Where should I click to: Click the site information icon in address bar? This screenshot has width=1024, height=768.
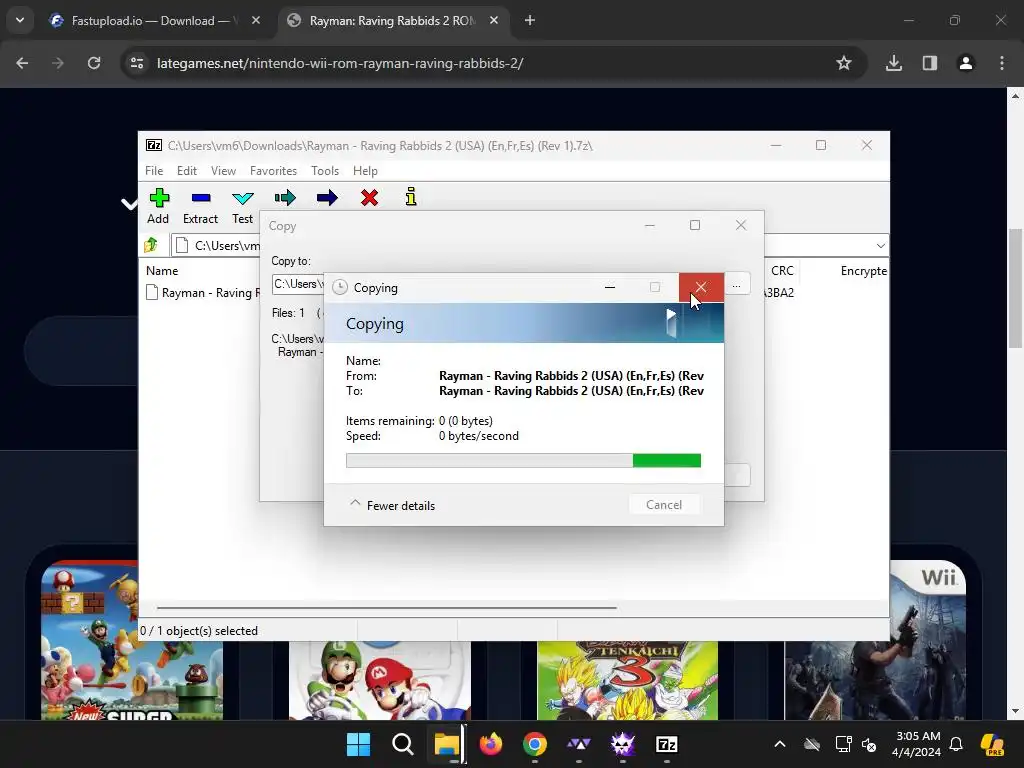point(137,63)
